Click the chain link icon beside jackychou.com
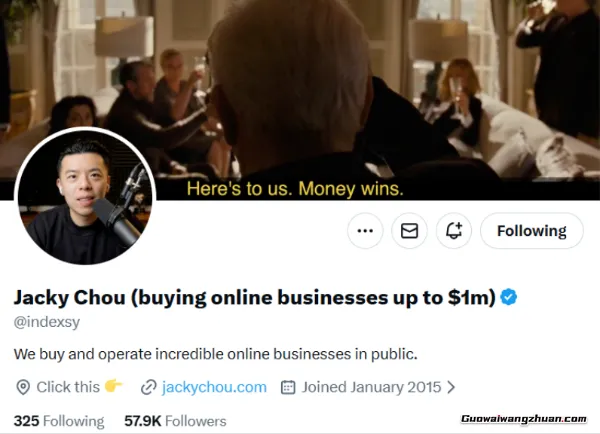 click(148, 387)
